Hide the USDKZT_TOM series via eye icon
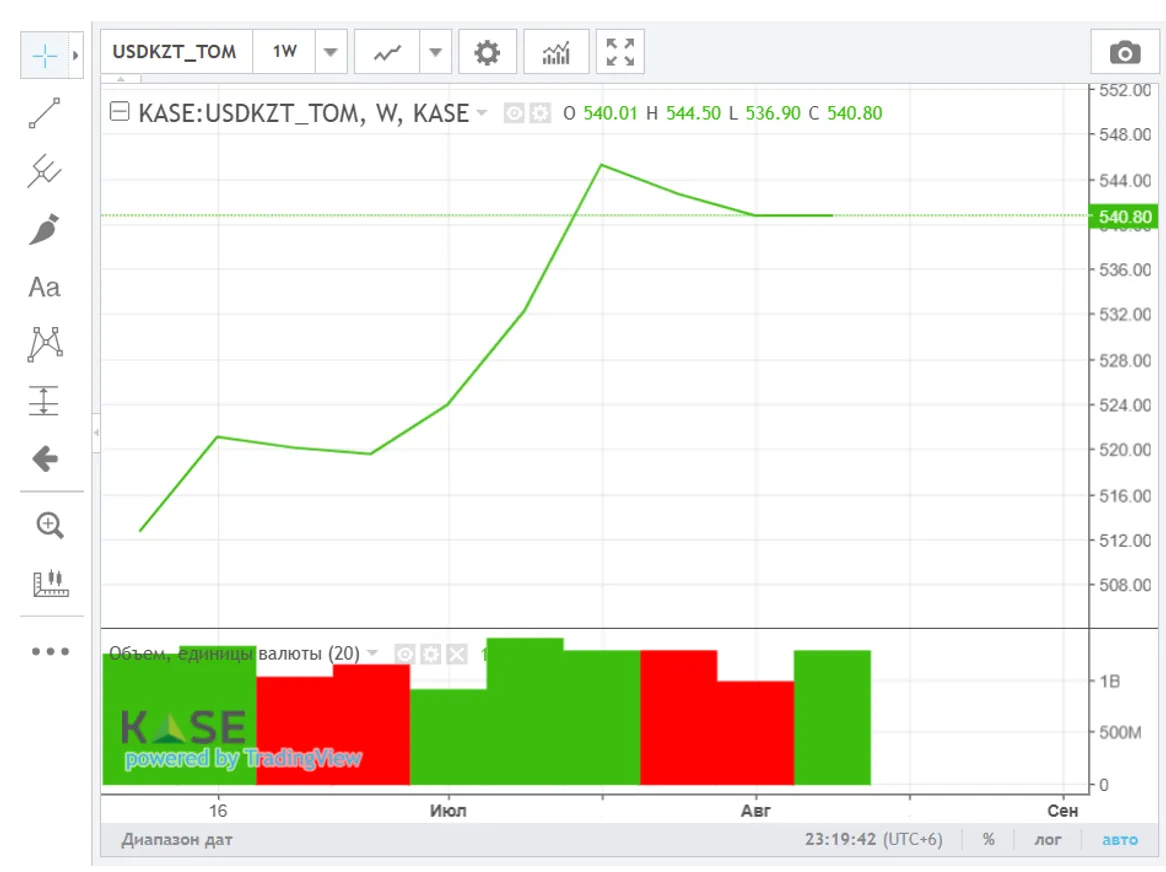This screenshot has height=872, width=1166. [x=513, y=113]
